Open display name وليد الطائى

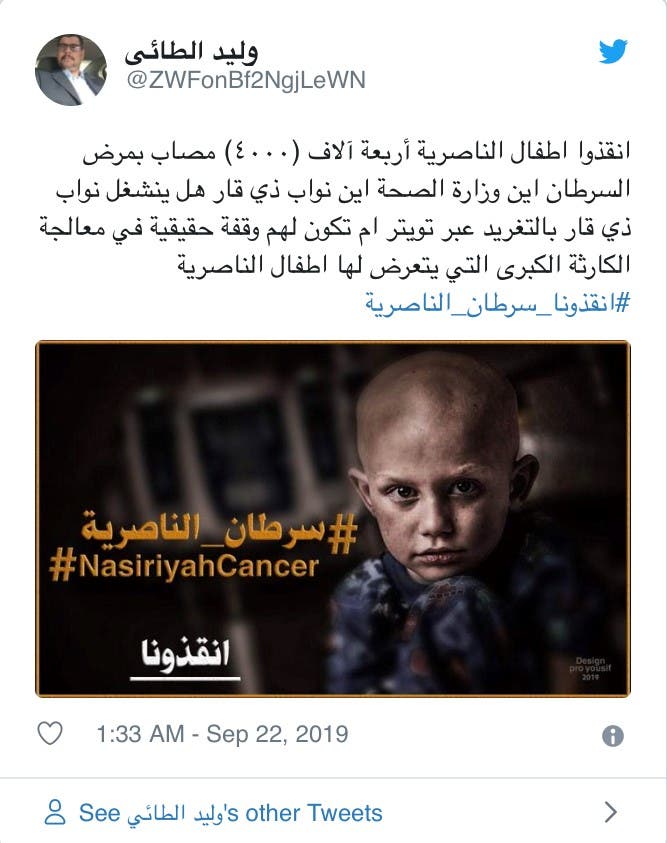[x=191, y=52]
